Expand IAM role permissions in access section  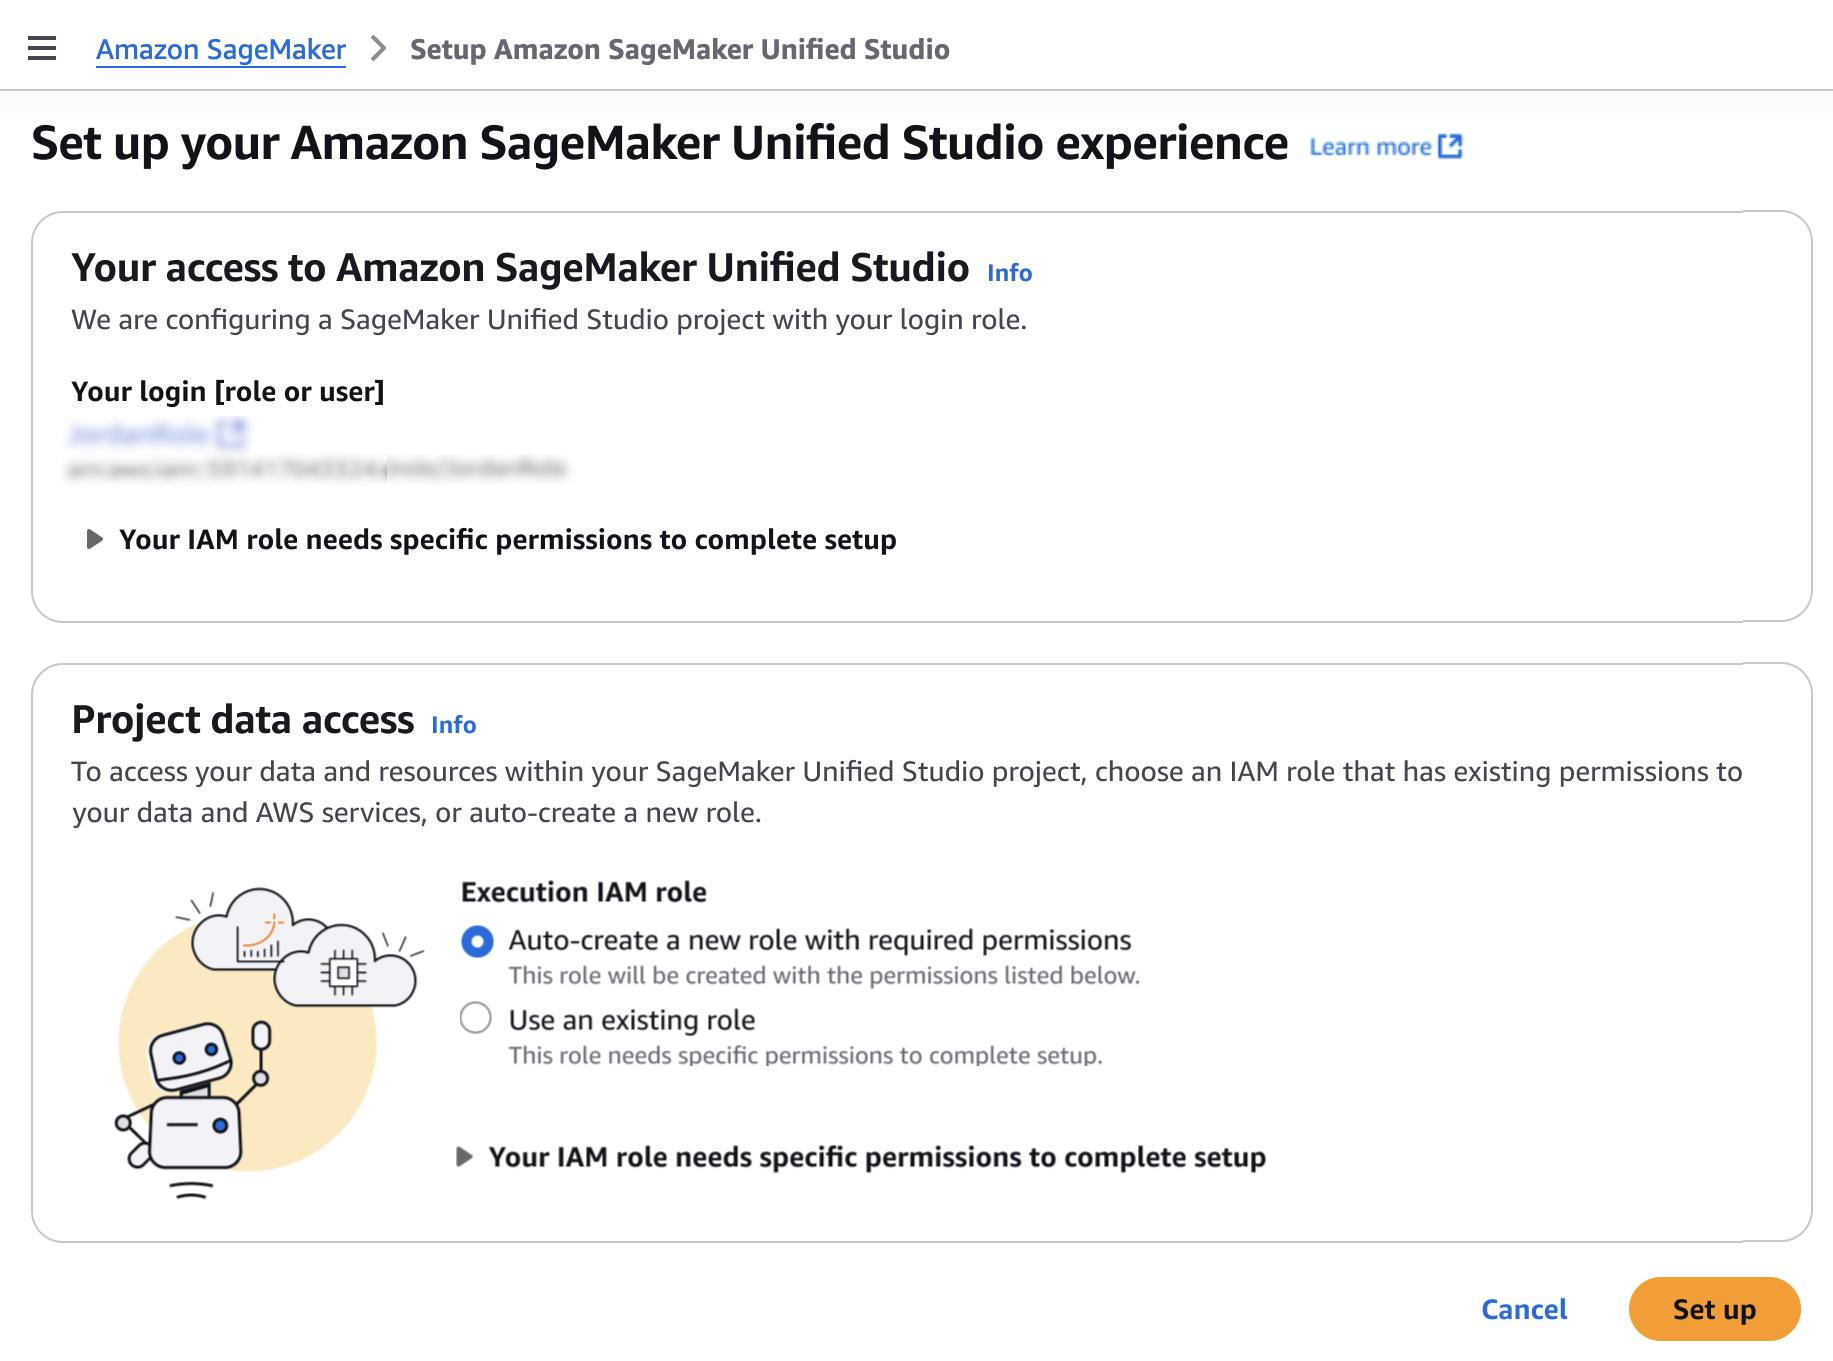click(95, 540)
